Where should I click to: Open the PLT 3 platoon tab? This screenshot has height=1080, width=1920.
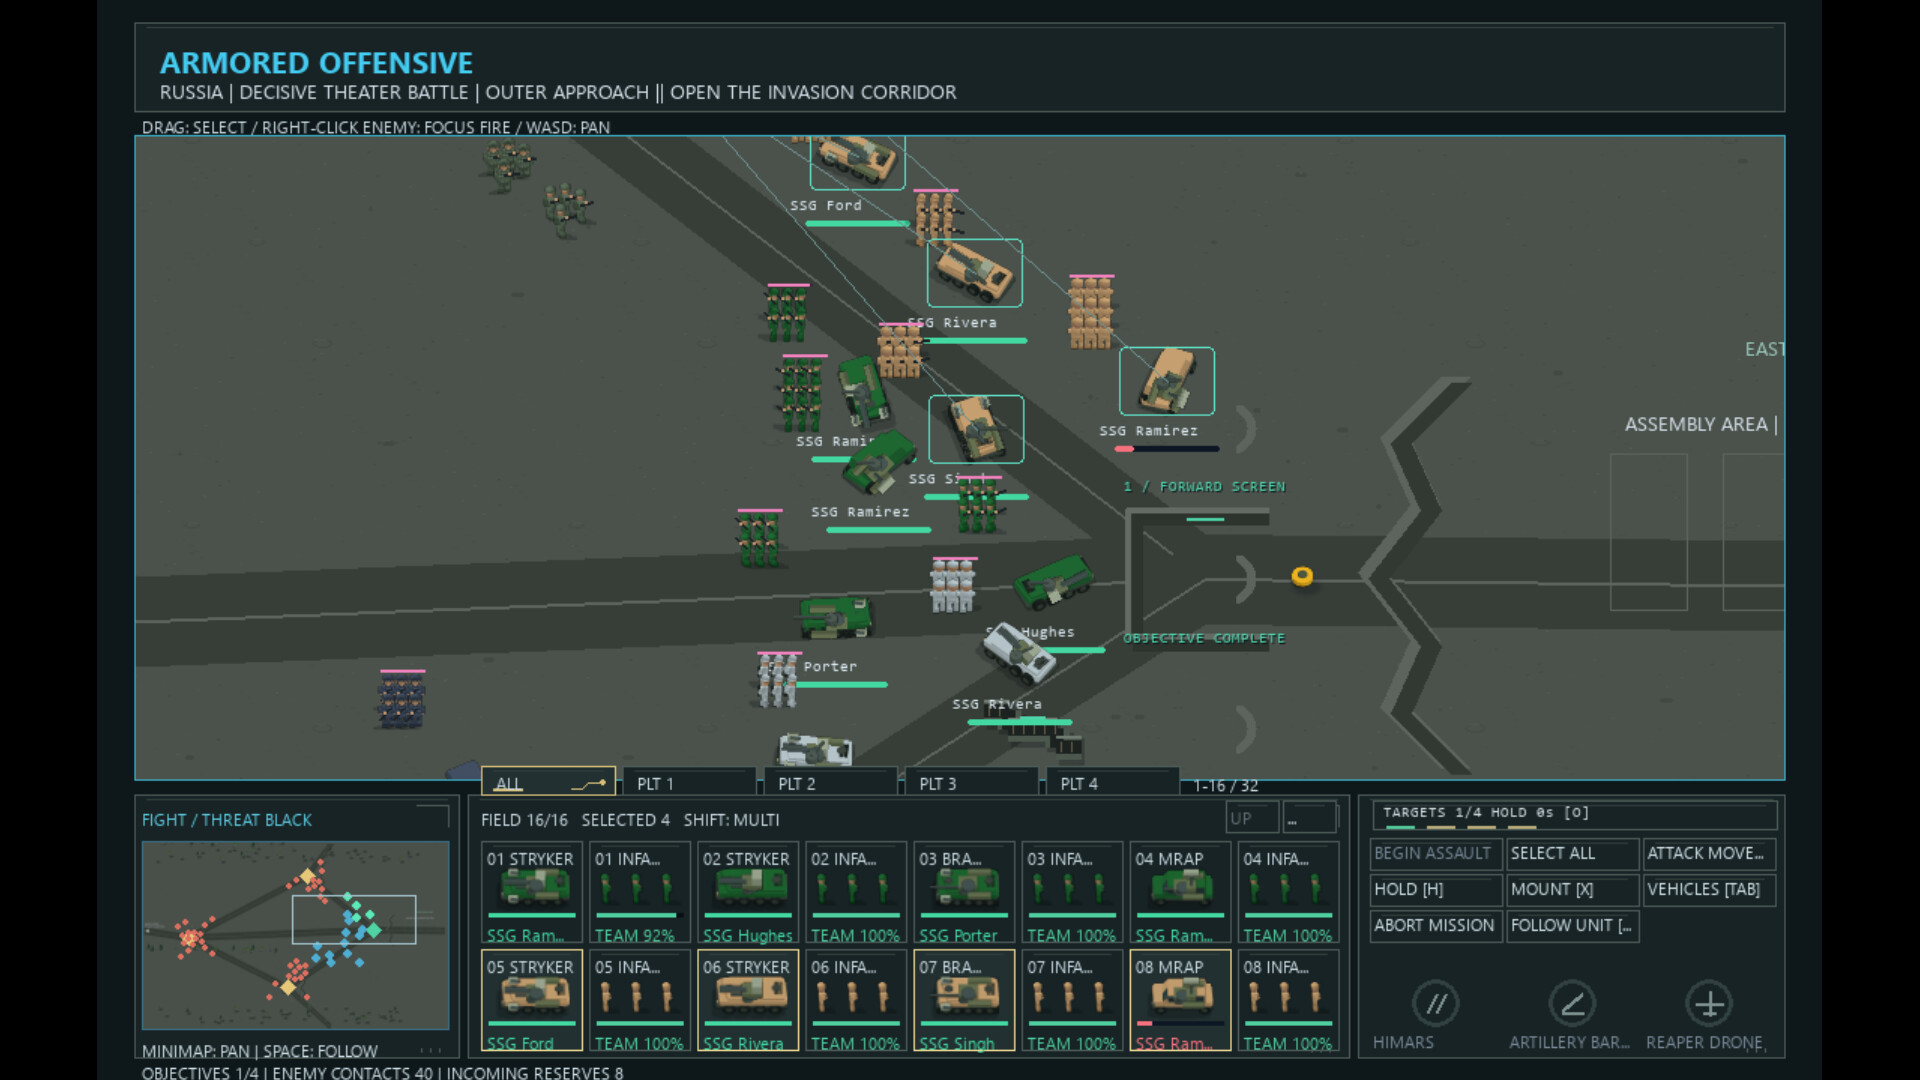pyautogui.click(x=971, y=783)
